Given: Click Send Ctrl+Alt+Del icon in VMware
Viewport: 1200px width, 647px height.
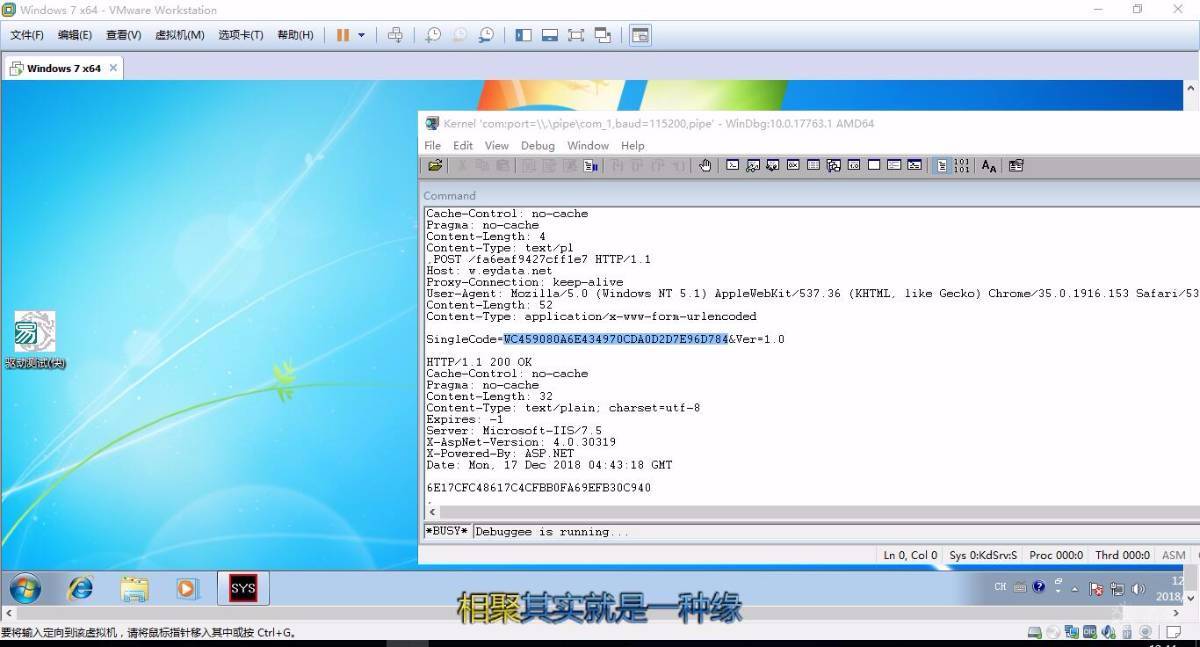Looking at the screenshot, I should pyautogui.click(x=395, y=35).
